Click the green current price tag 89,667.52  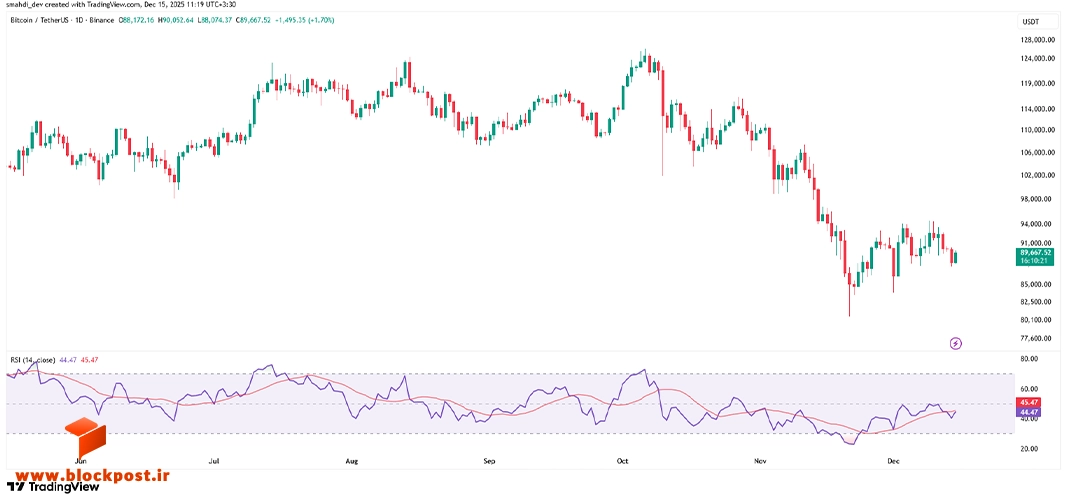[1035, 256]
